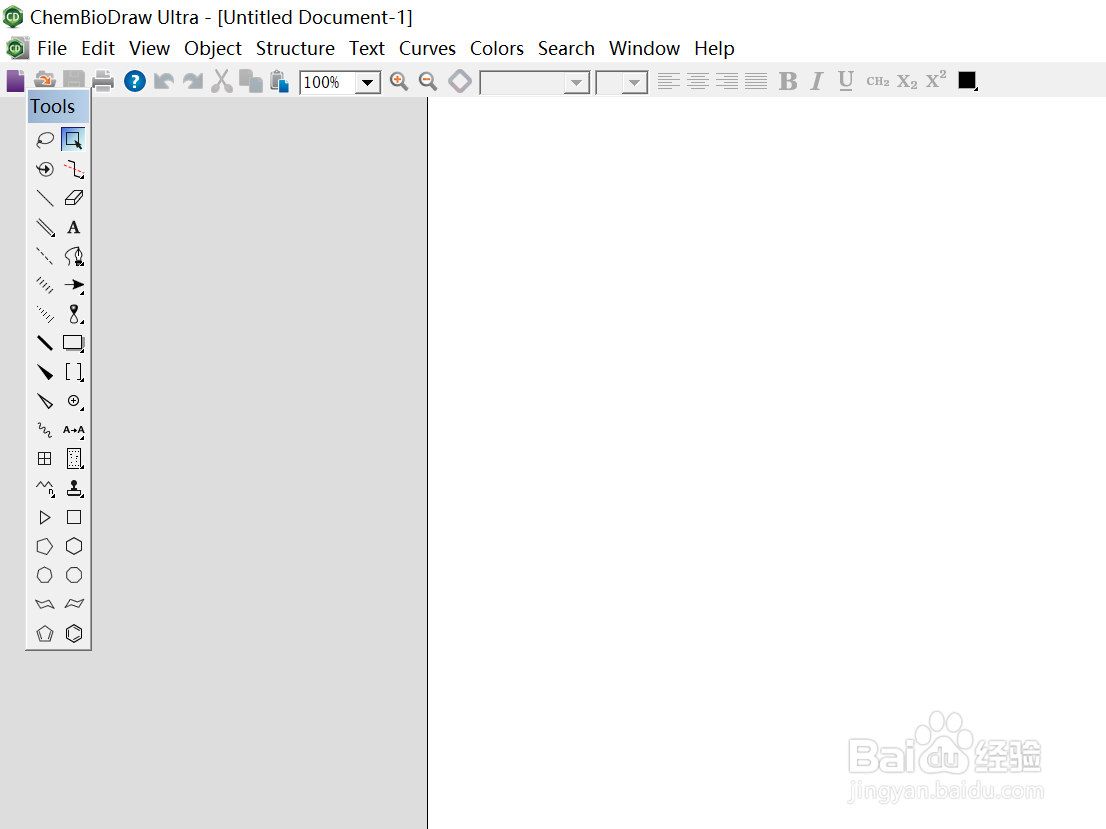Viewport: 1106px width, 829px height.
Task: Select the Mass Fragmentation tool
Action: pyautogui.click(x=73, y=169)
